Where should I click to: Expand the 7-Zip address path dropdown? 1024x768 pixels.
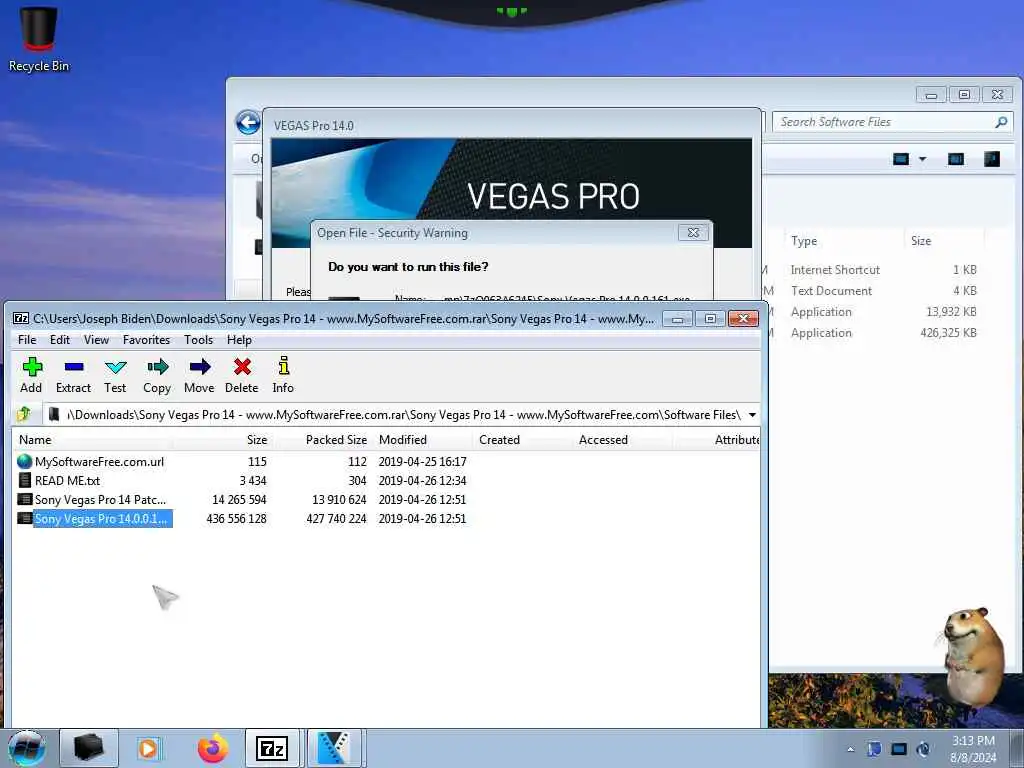click(752, 415)
